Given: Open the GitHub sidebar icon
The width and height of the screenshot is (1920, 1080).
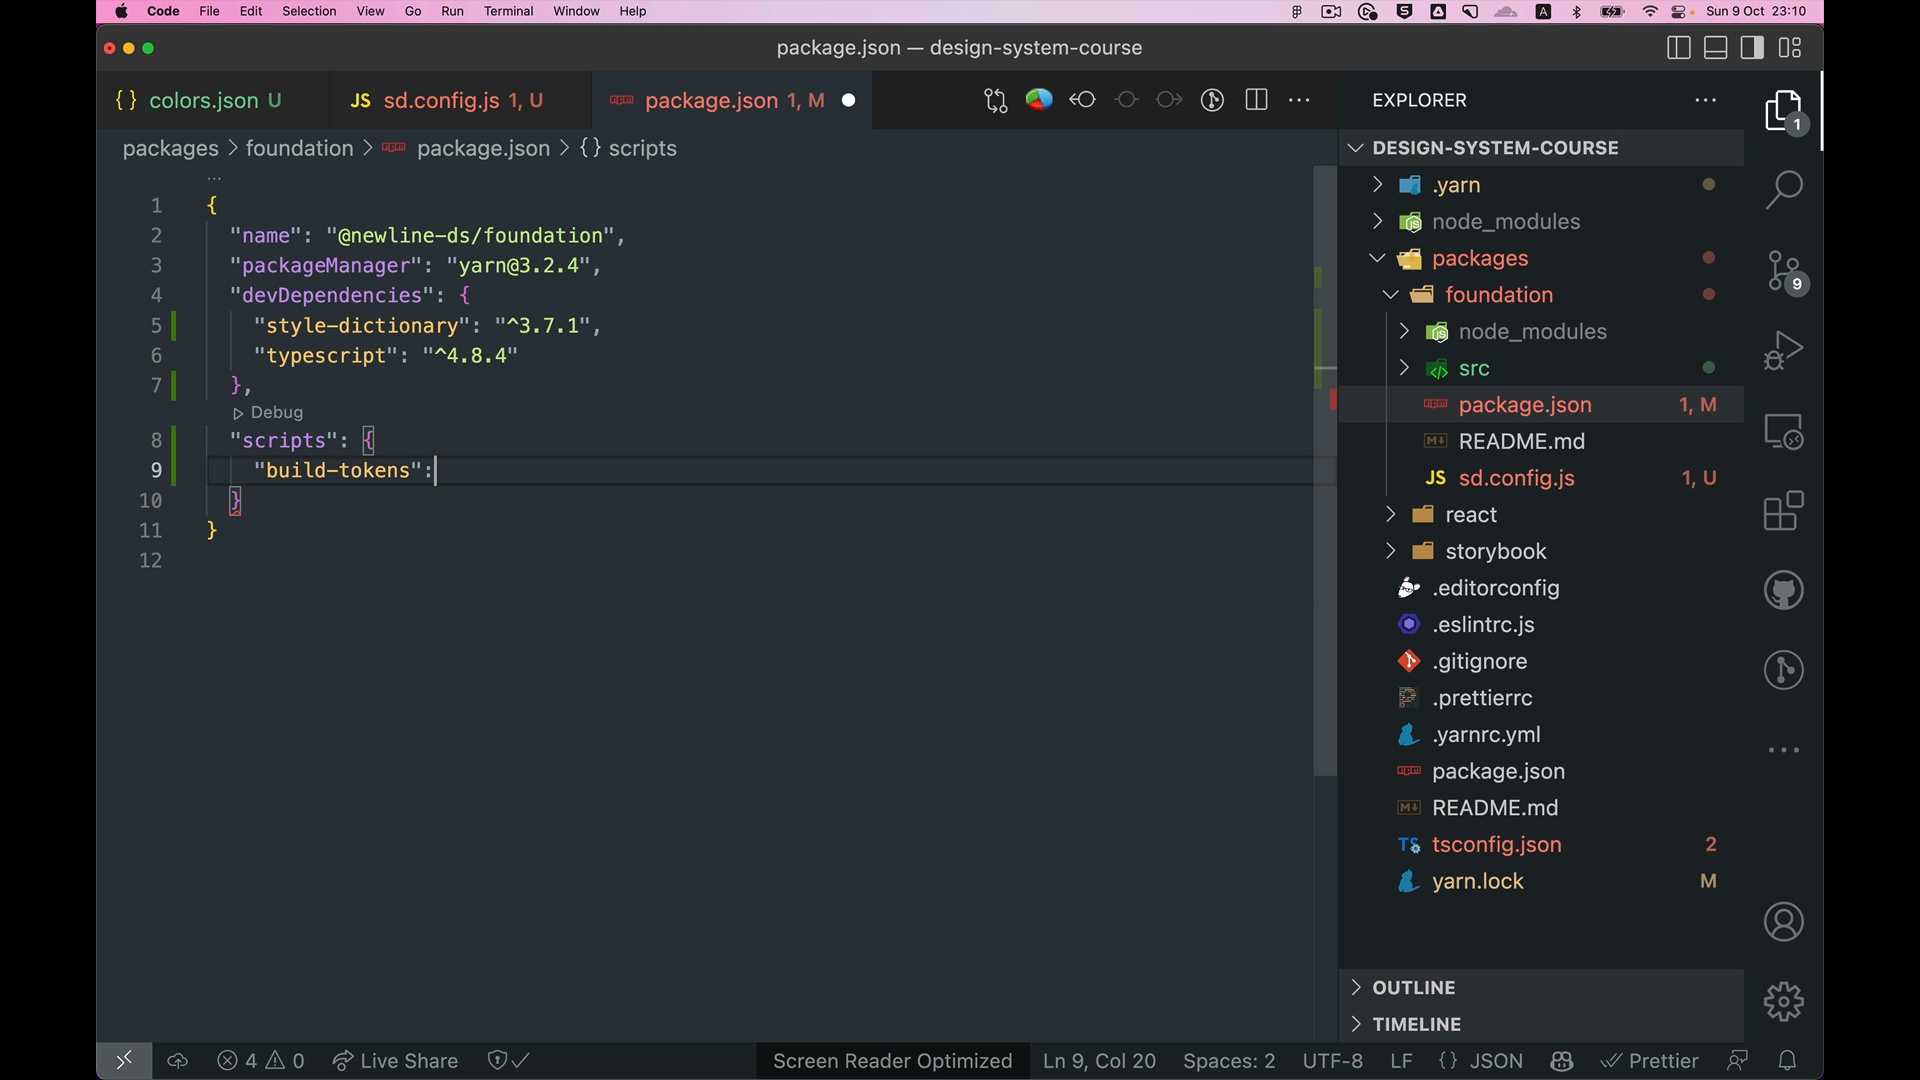Looking at the screenshot, I should pyautogui.click(x=1784, y=591).
